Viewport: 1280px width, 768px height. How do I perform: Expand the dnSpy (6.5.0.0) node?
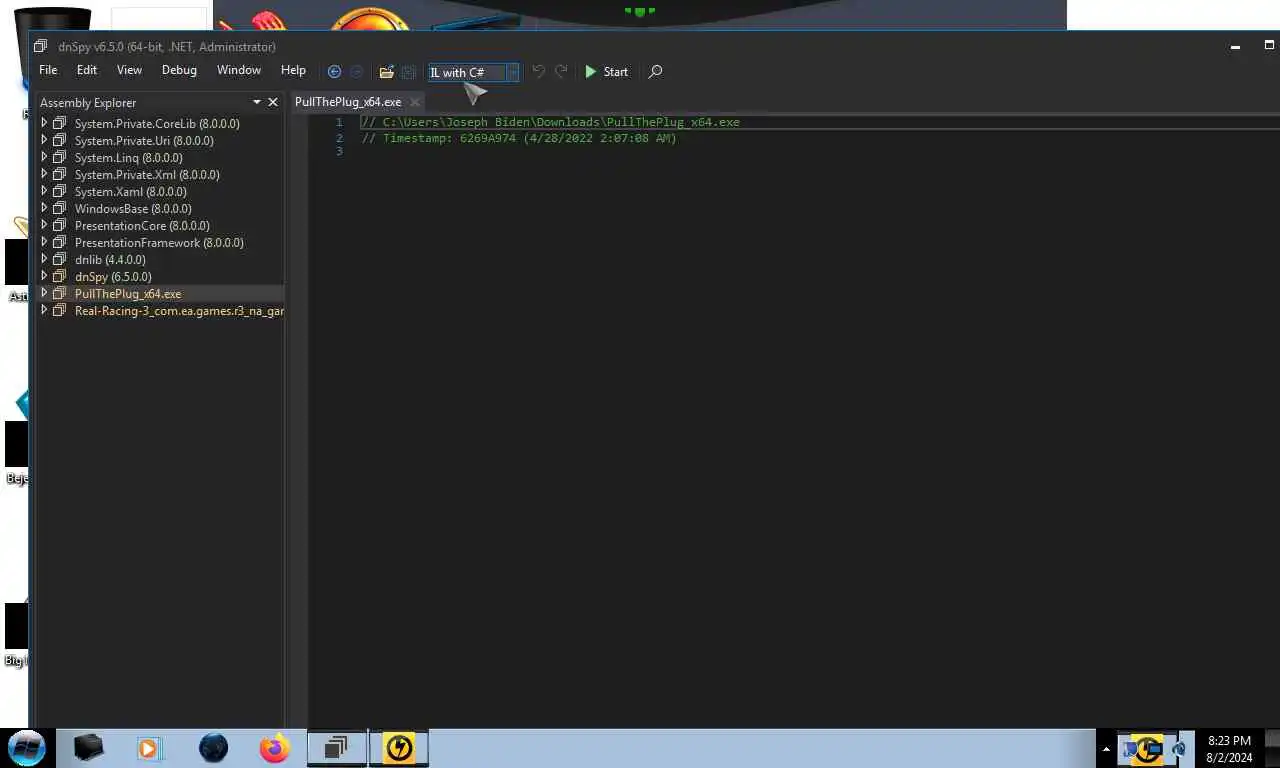click(44, 276)
